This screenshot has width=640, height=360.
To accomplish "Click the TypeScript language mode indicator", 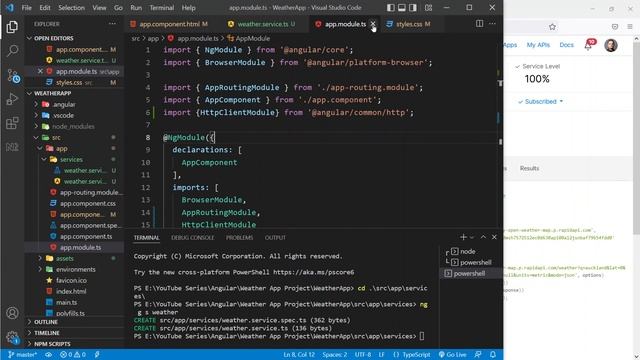I will (x=411, y=354).
